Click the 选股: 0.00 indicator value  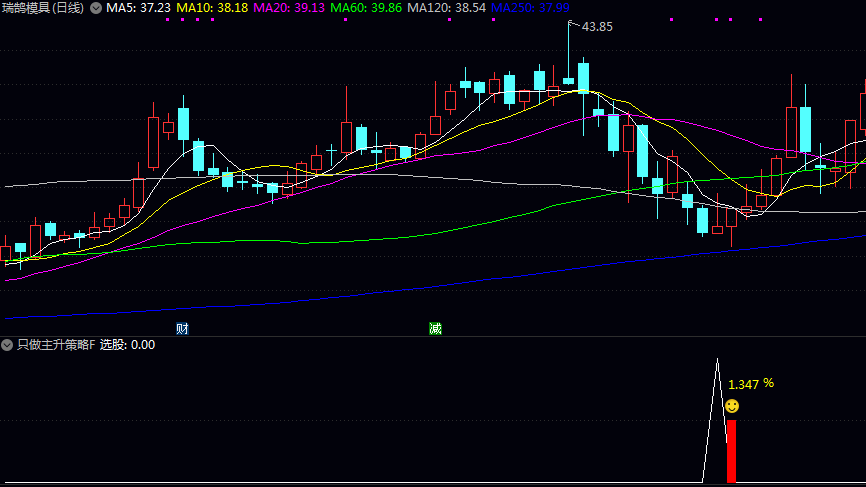point(127,345)
